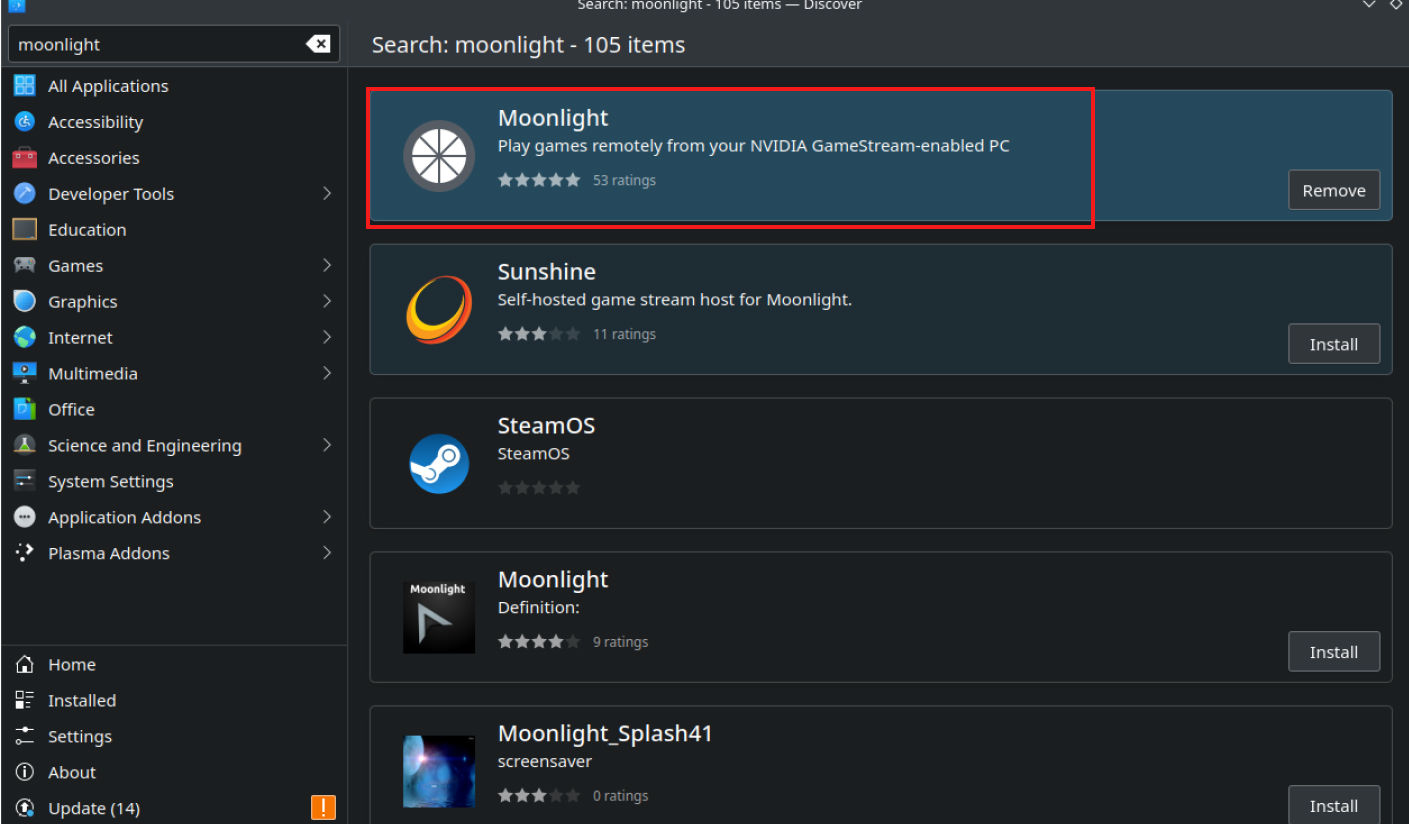Expand the Internet category

coord(326,337)
